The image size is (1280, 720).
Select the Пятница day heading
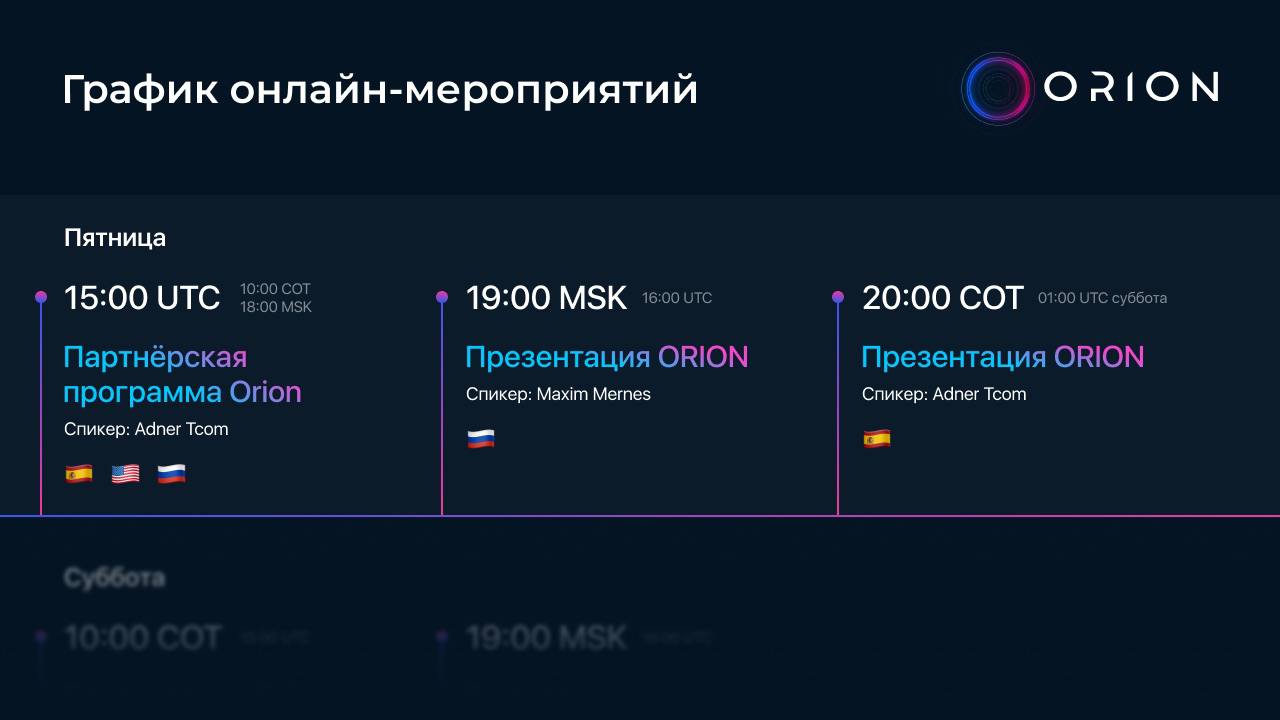coord(115,238)
